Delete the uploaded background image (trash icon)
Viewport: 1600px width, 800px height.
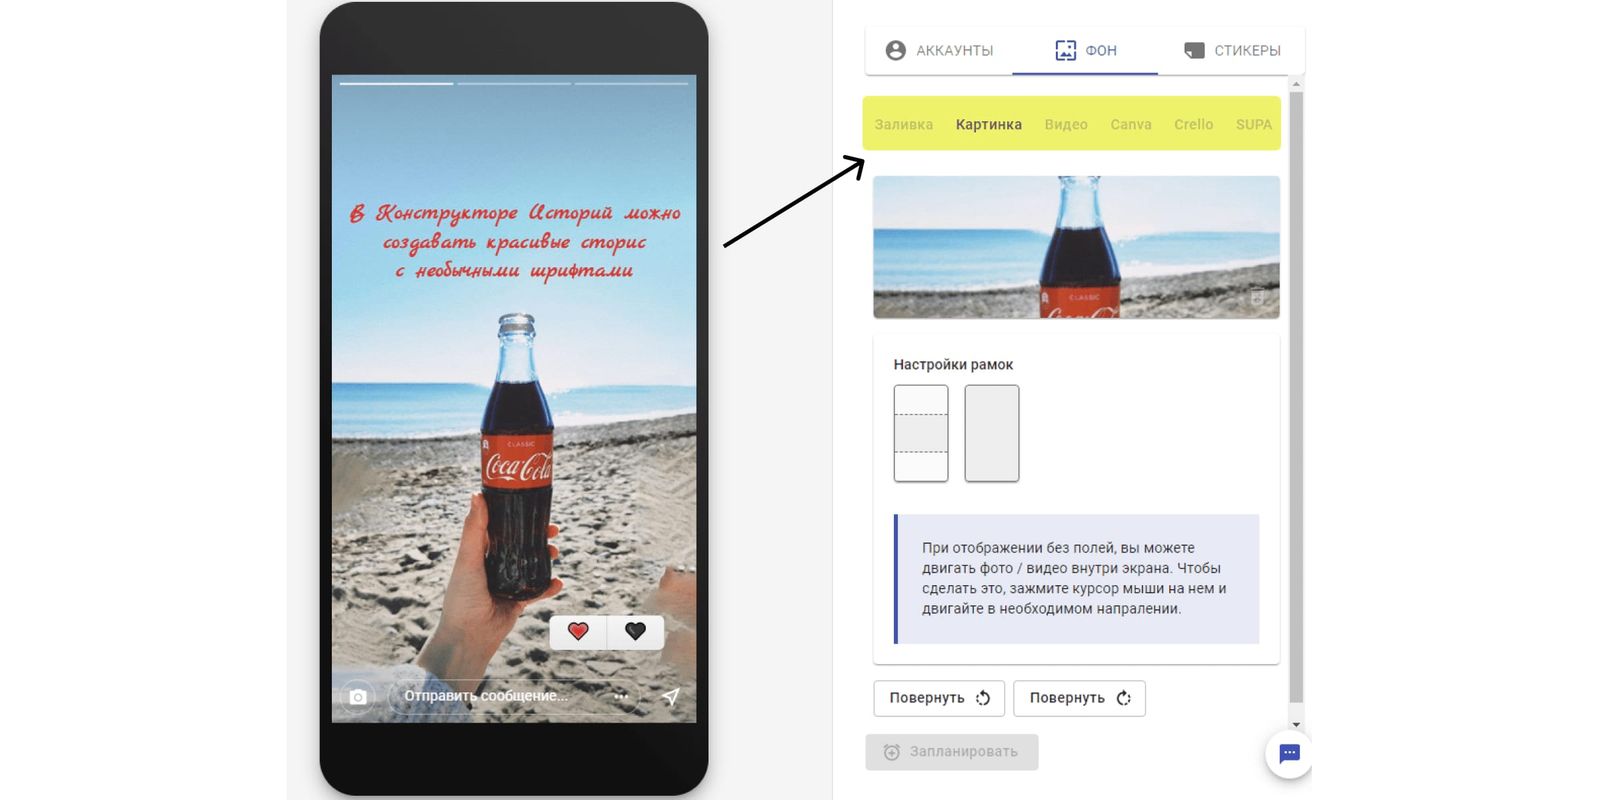tap(1257, 297)
